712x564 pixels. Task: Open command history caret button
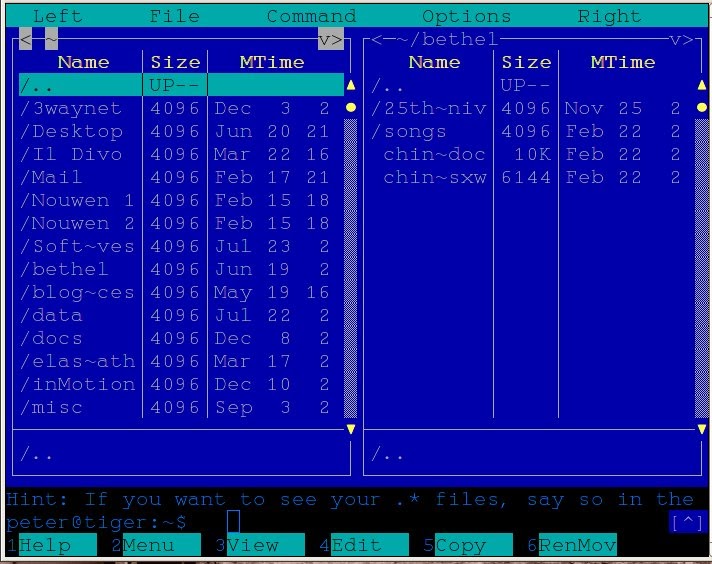pos(687,522)
